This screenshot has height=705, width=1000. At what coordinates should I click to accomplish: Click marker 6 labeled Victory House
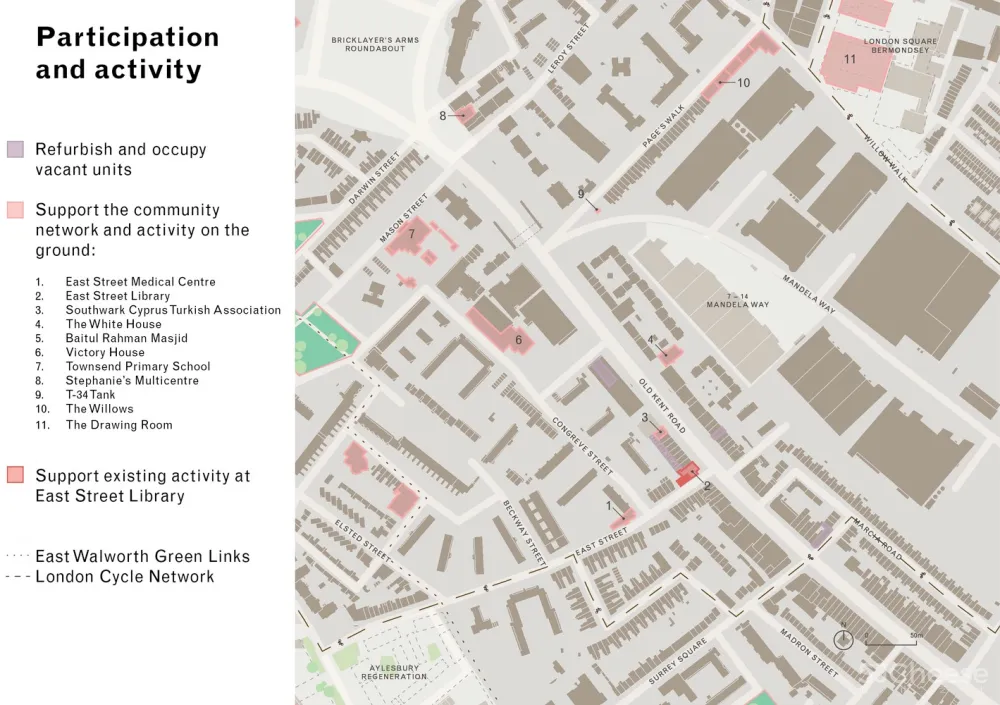pyautogui.click(x=518, y=340)
